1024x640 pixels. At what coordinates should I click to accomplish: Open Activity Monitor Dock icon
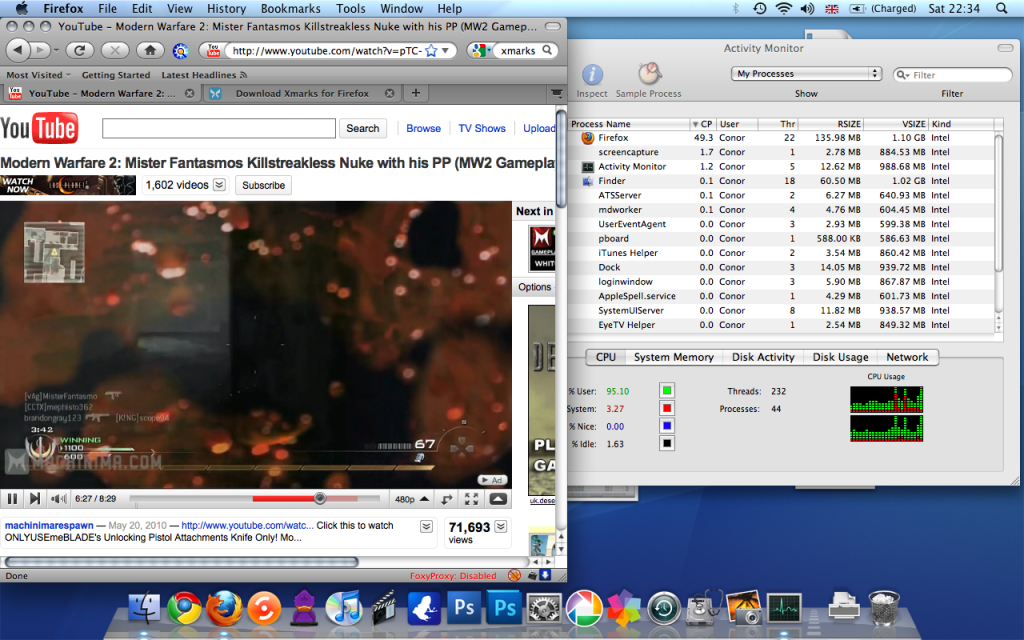784,609
